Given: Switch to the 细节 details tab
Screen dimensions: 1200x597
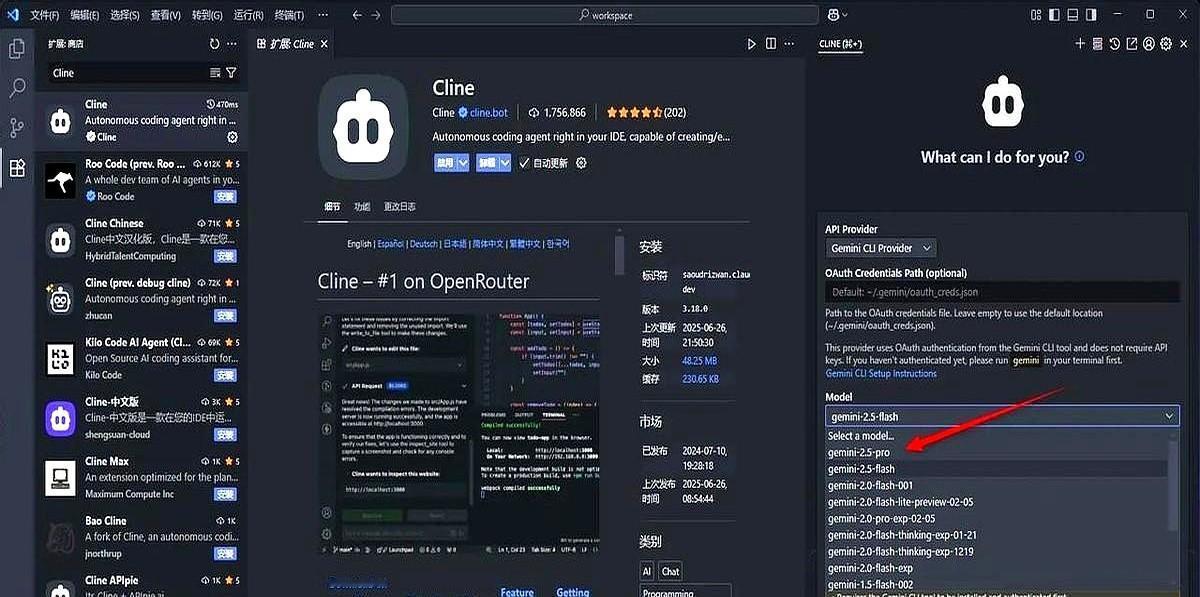Looking at the screenshot, I should pos(332,206).
